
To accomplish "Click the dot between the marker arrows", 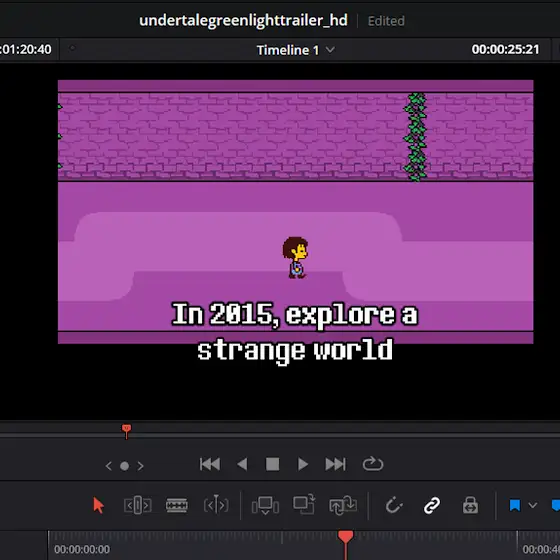I will [x=125, y=466].
